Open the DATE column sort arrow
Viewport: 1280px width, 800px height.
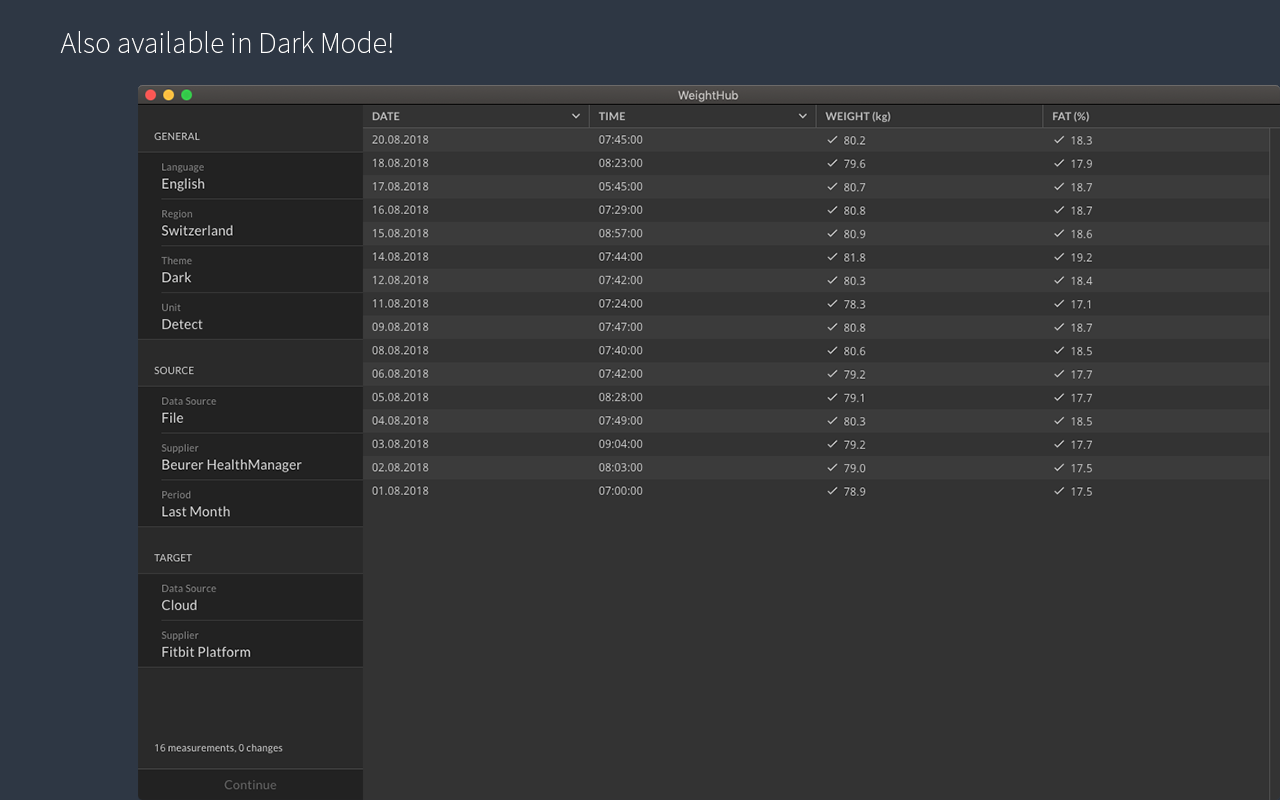(x=576, y=116)
